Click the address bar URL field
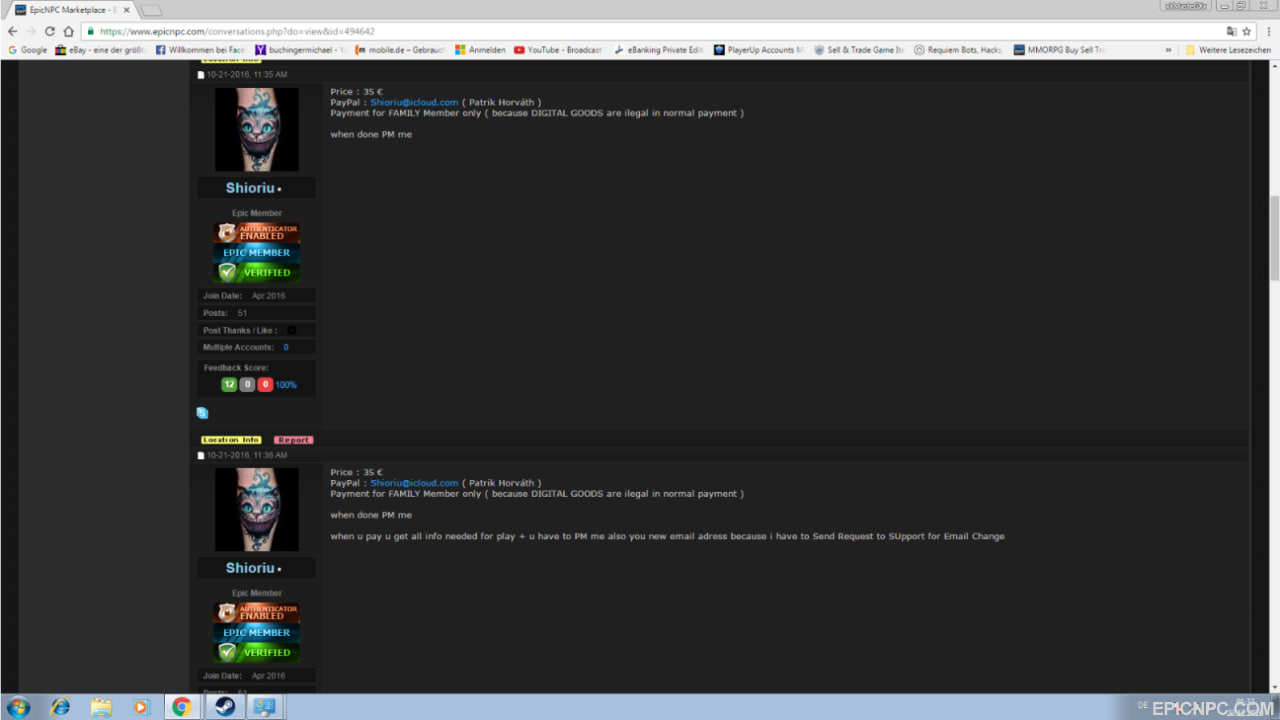Viewport: 1280px width, 720px height. pos(660,31)
